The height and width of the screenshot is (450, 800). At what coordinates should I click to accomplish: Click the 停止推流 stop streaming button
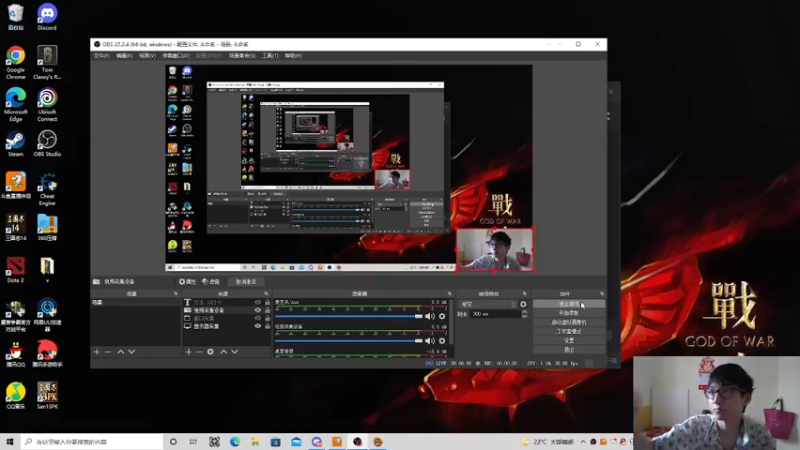coord(569,304)
